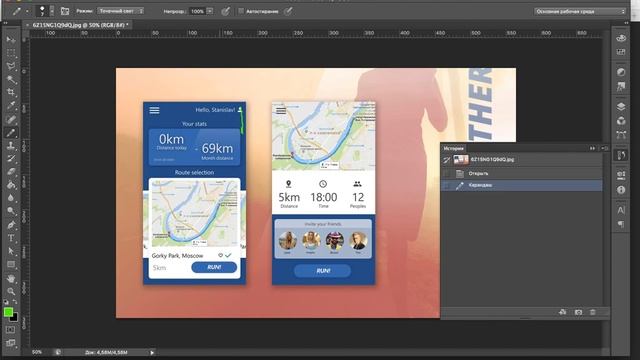Select the Rectangle shape tool
The height and width of the screenshot is (360, 640).
pos(11,264)
